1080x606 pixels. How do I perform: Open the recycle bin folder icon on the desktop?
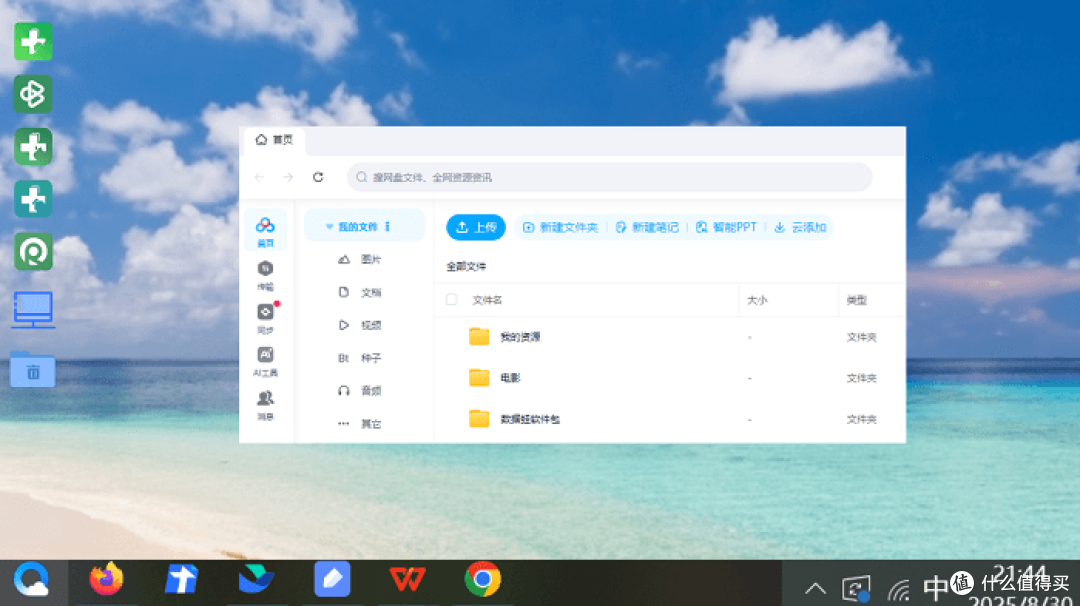click(x=32, y=369)
